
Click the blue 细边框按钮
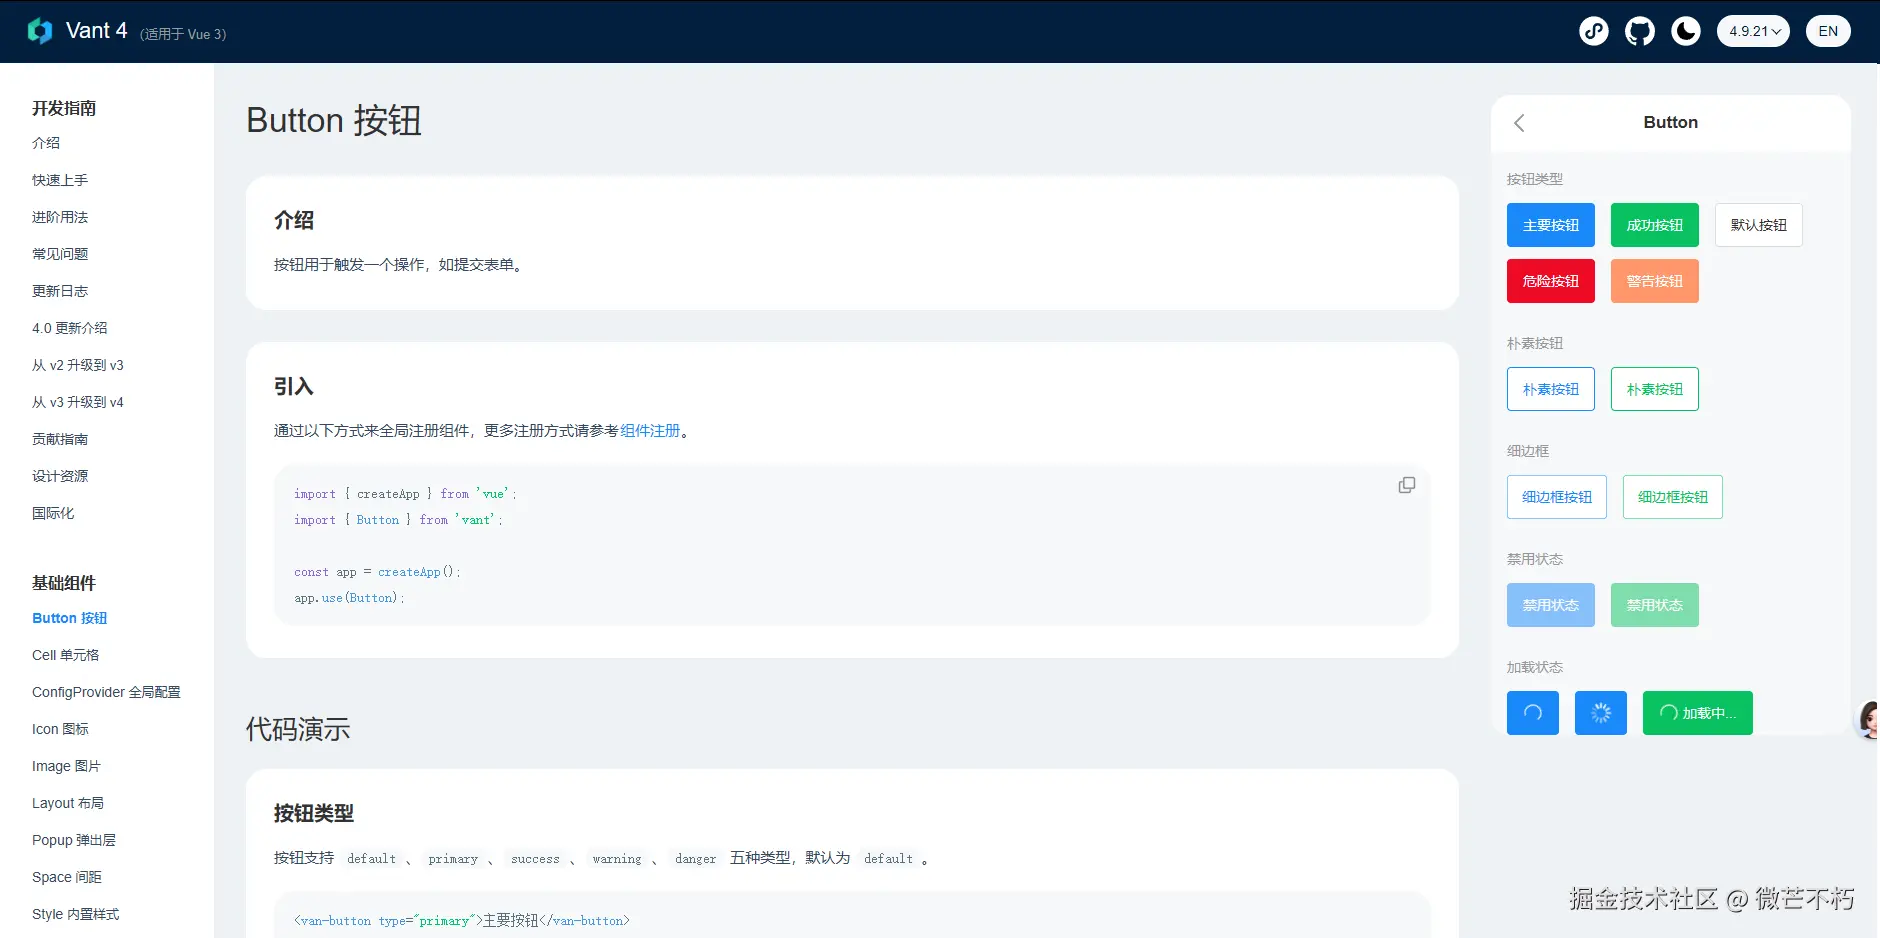(1557, 497)
